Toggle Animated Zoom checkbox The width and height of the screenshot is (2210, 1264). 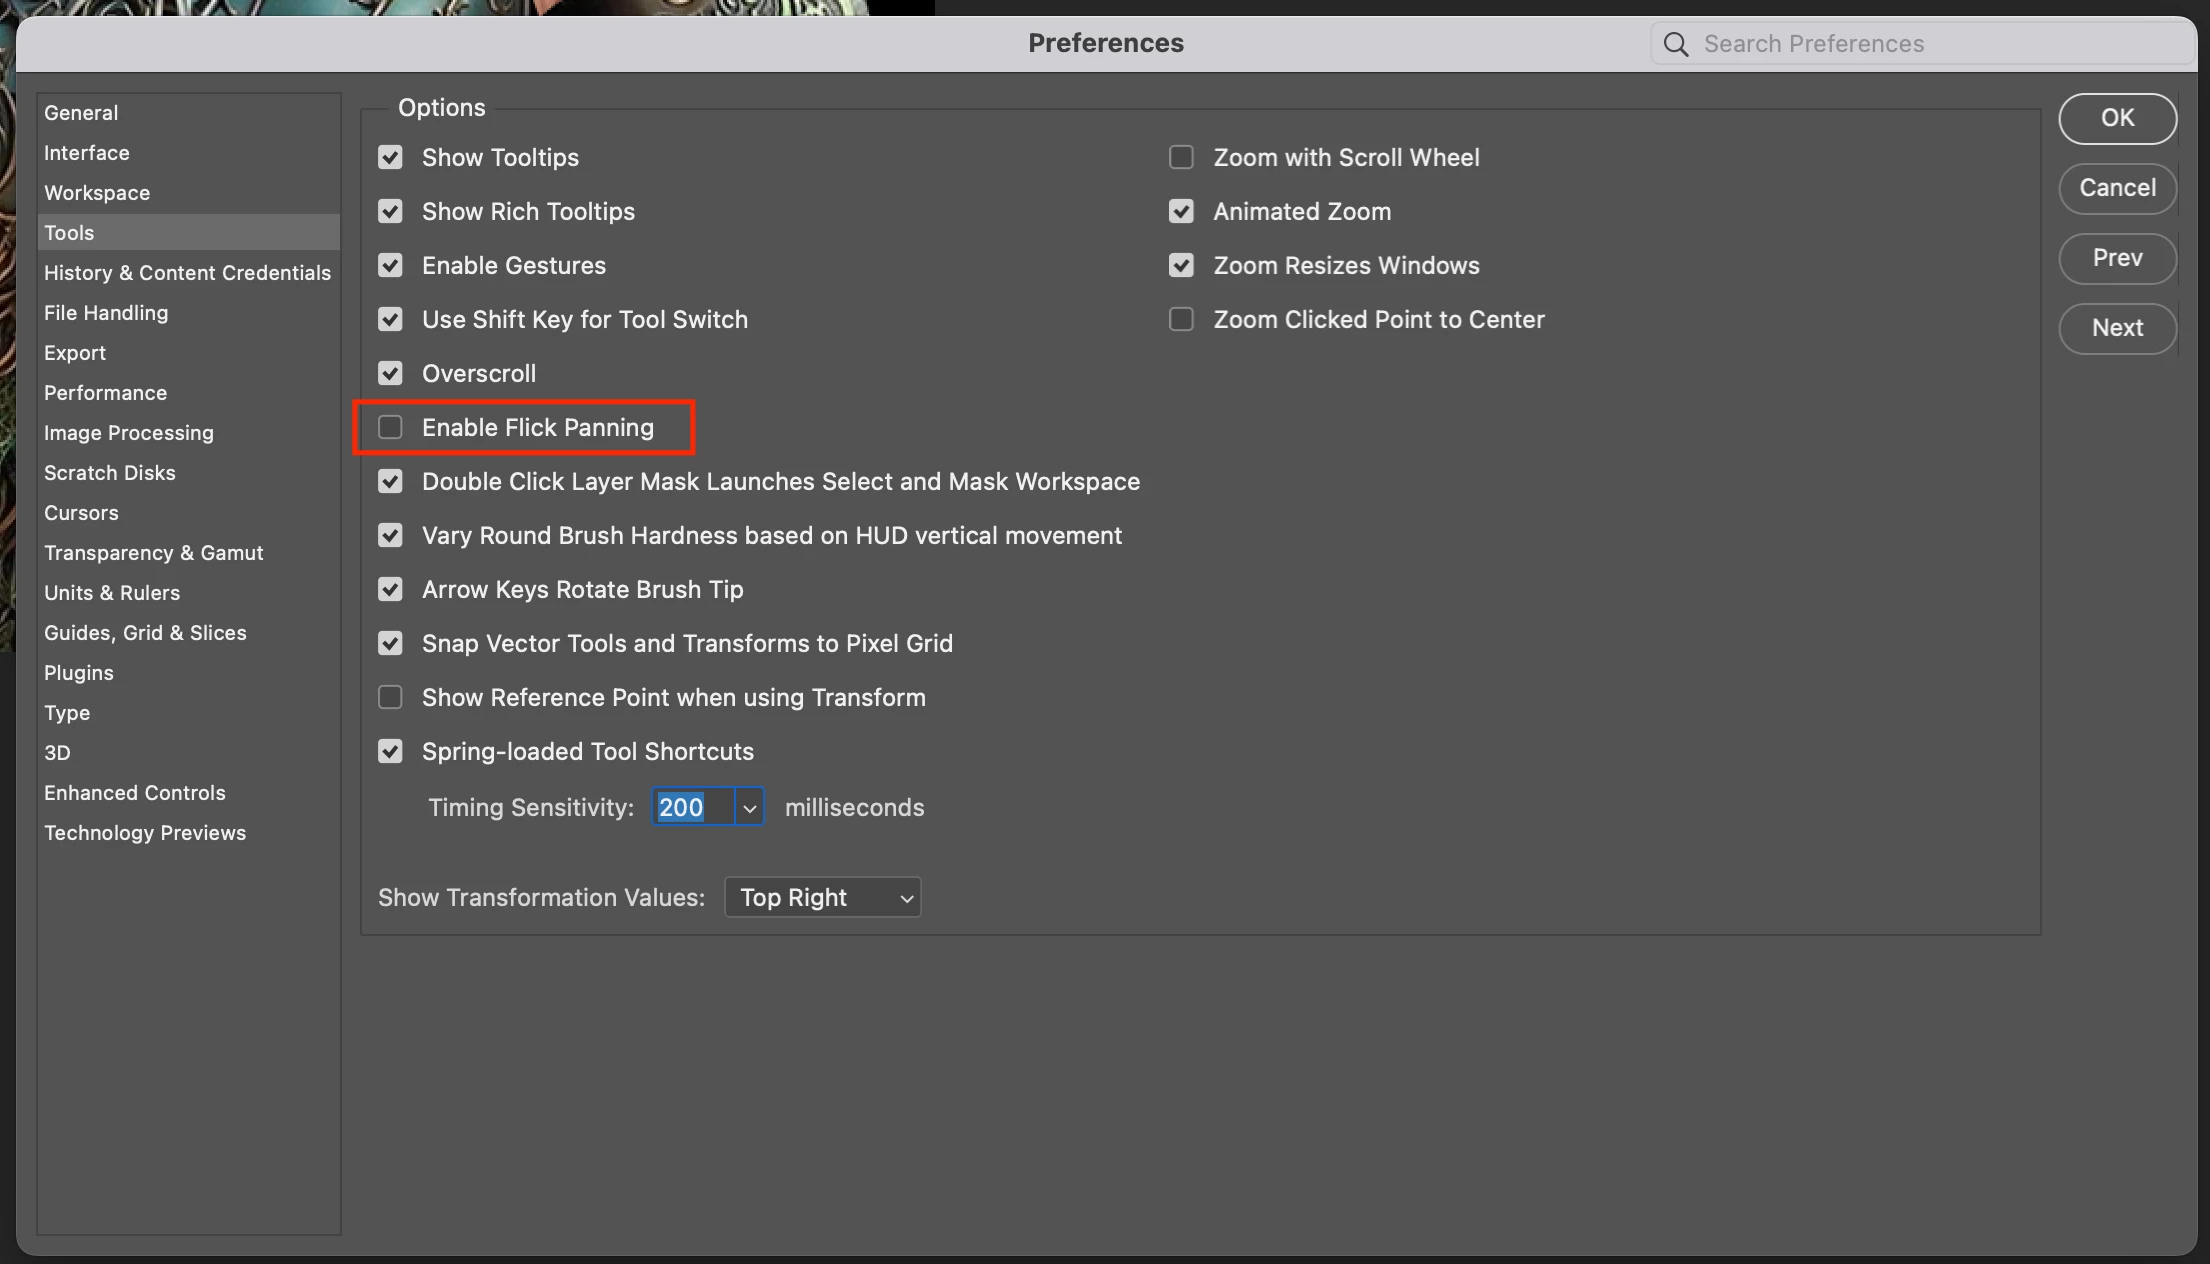click(1181, 211)
